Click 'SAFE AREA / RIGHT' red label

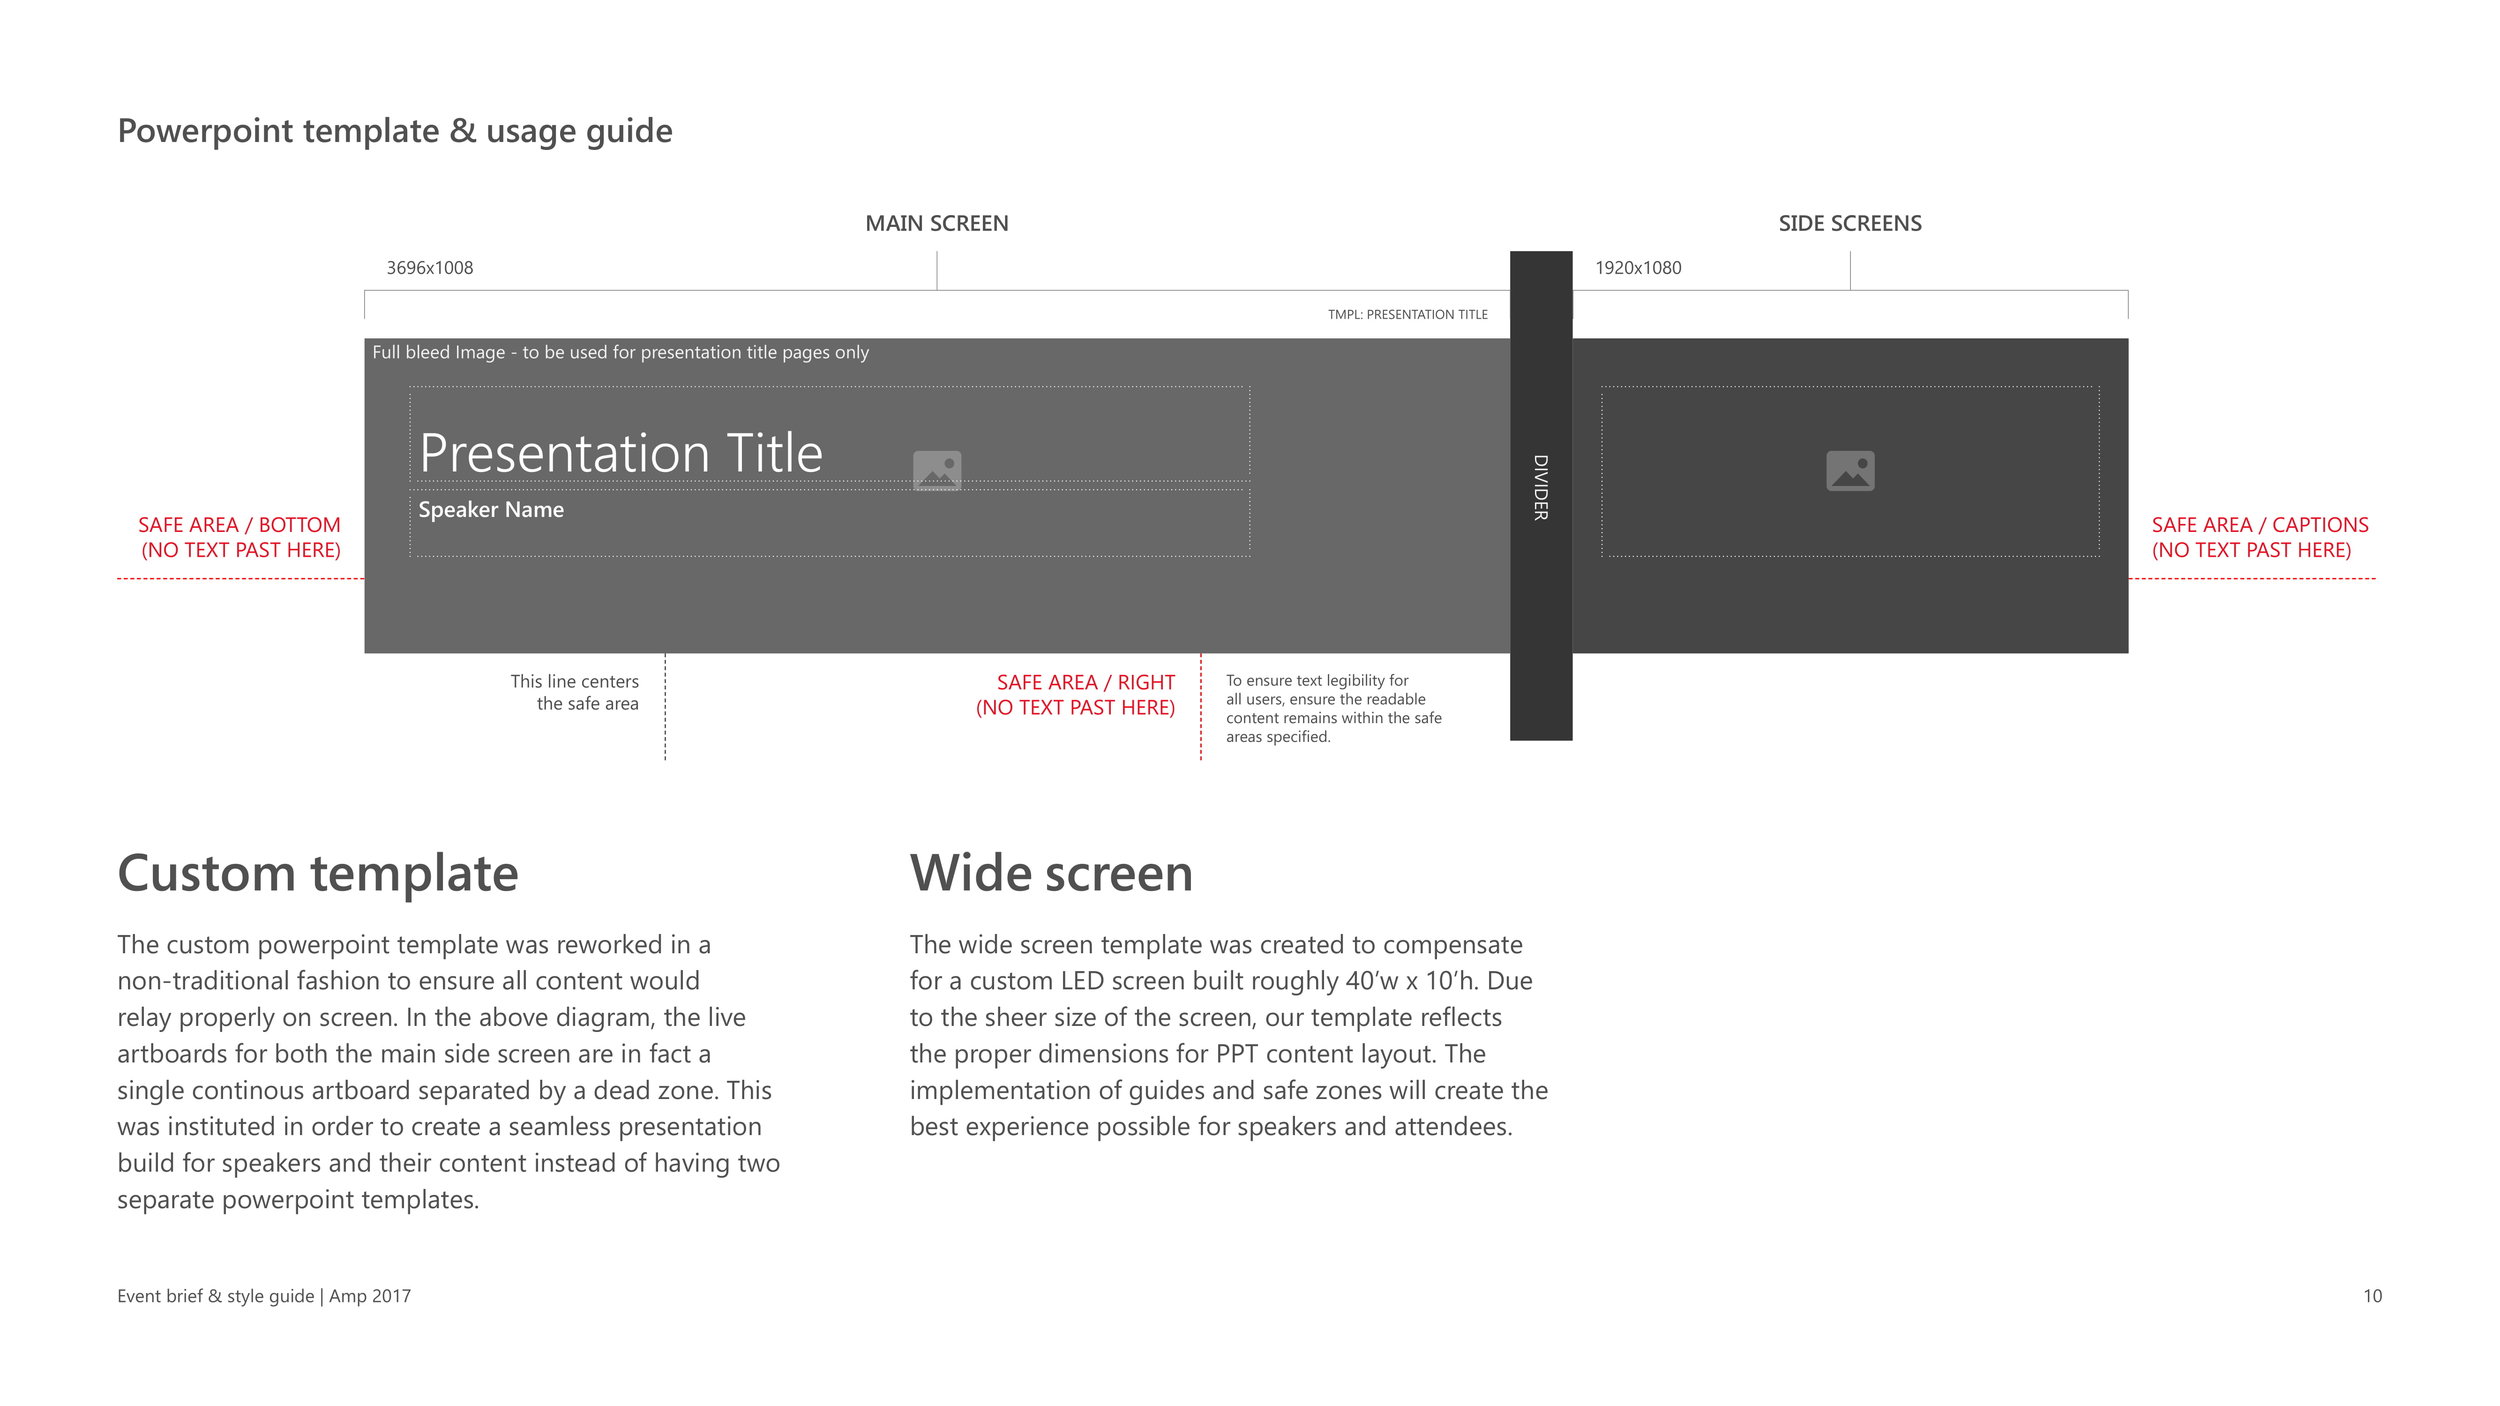(x=1076, y=694)
